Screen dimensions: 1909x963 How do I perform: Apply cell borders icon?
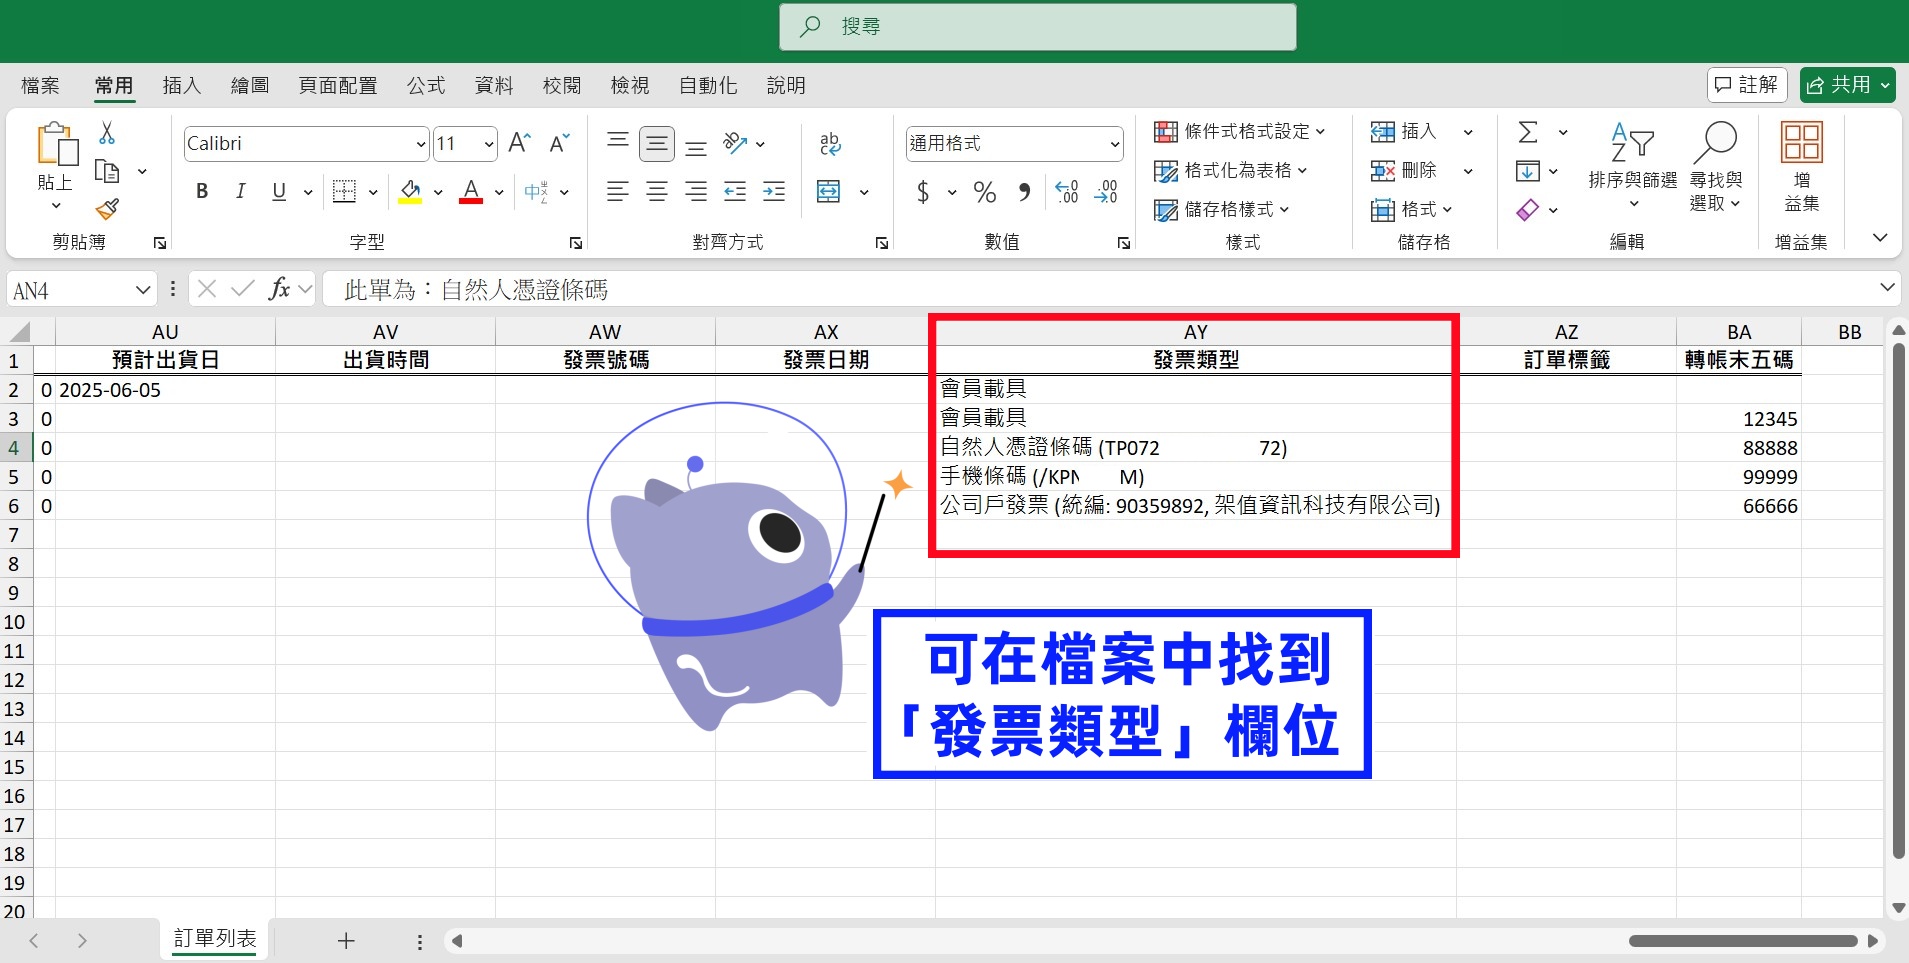(344, 191)
